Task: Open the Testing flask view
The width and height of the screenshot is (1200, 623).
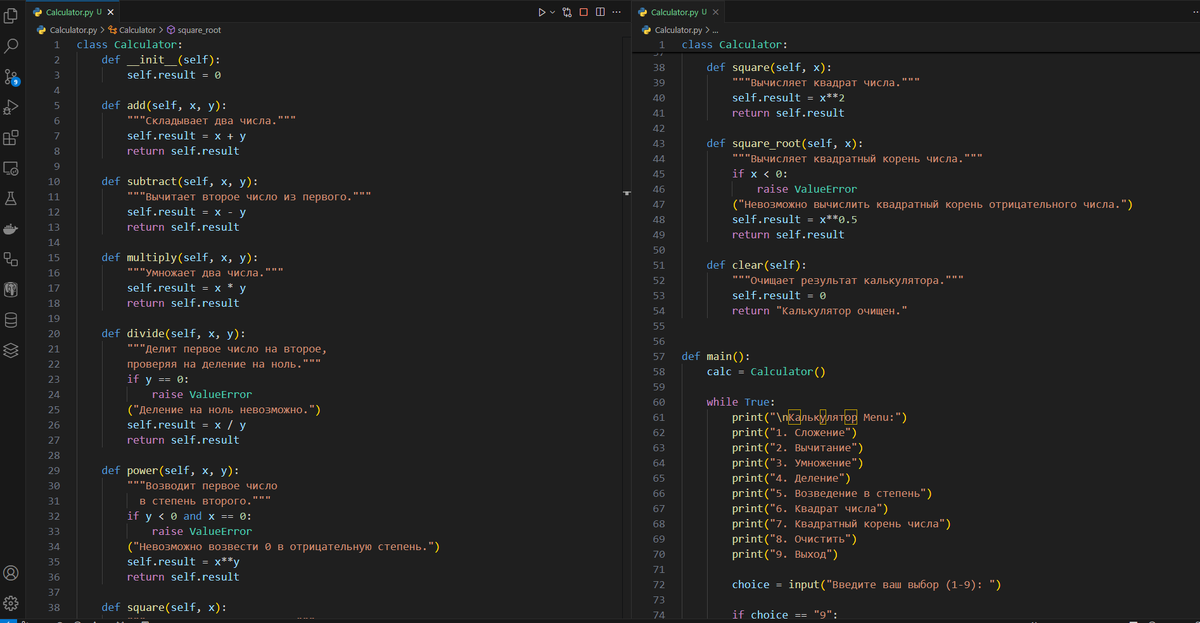Action: click(12, 199)
